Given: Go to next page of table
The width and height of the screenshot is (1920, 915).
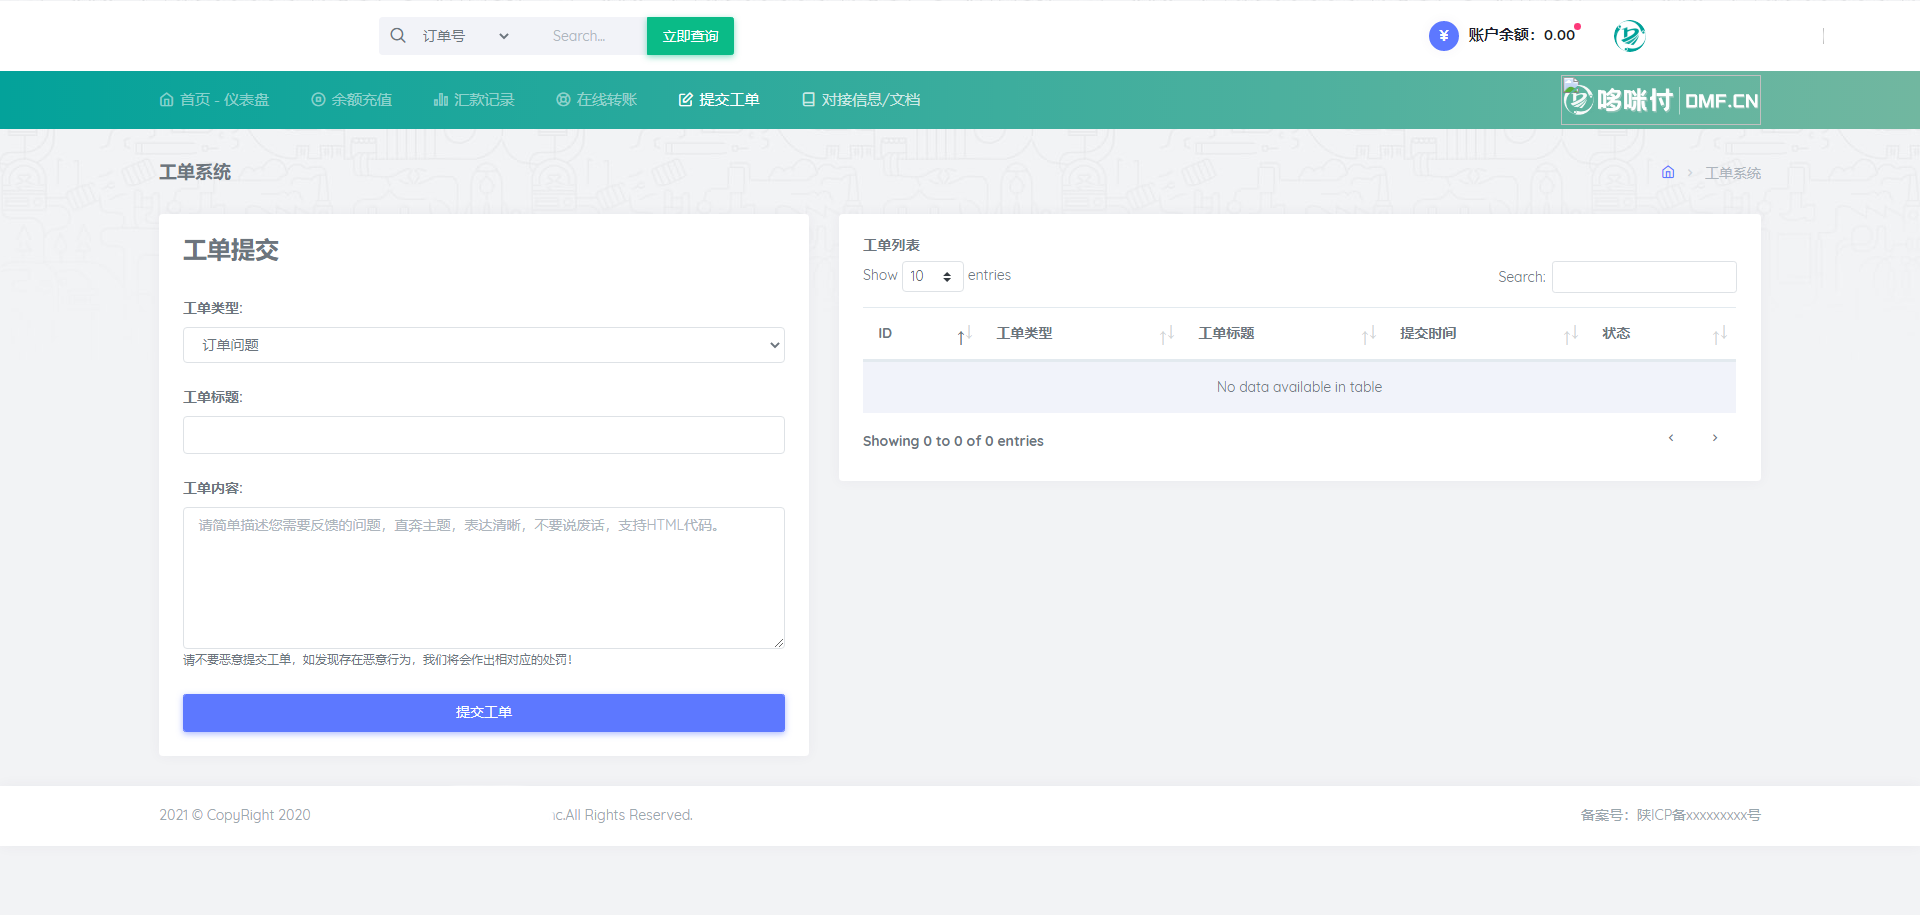Looking at the screenshot, I should 1715,438.
